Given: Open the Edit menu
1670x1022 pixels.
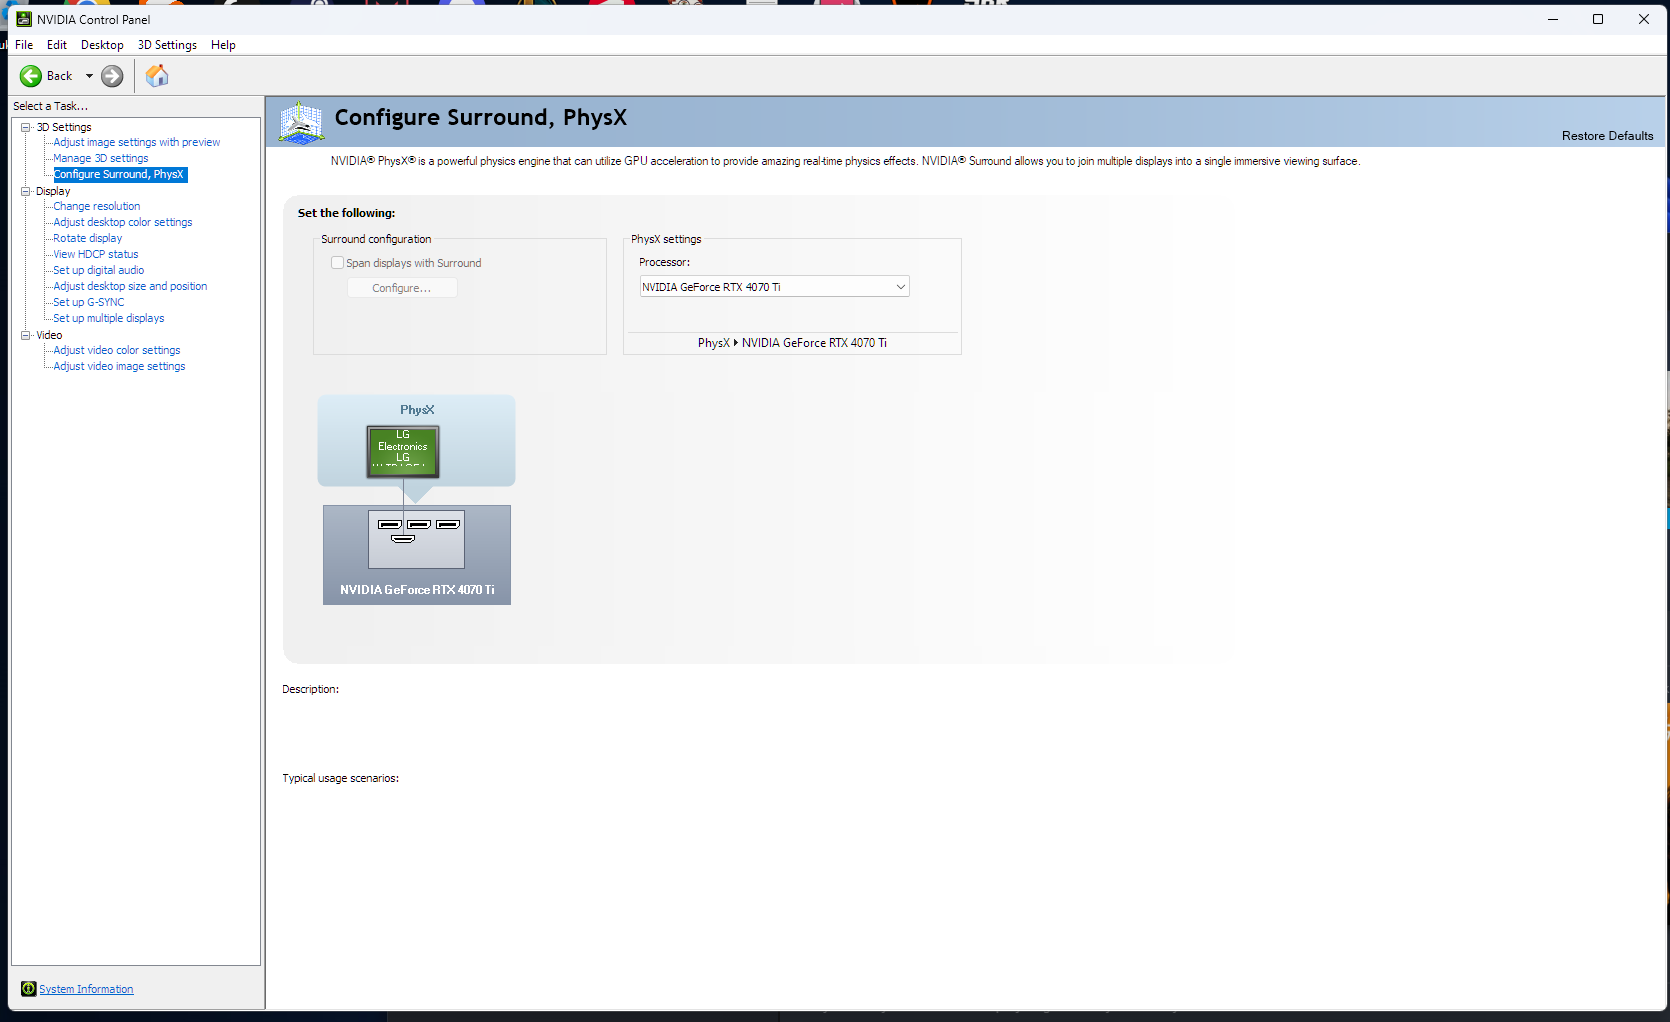Looking at the screenshot, I should [x=57, y=45].
